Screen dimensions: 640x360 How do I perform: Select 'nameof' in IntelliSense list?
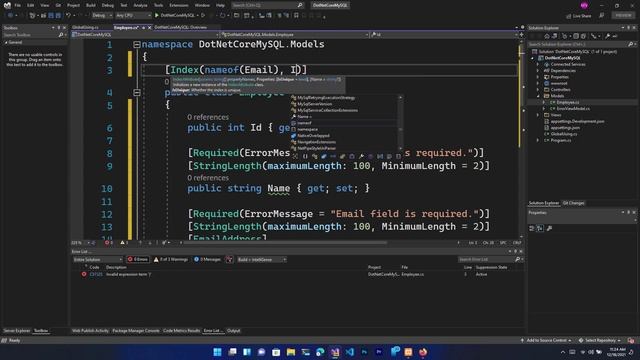[x=344, y=123]
